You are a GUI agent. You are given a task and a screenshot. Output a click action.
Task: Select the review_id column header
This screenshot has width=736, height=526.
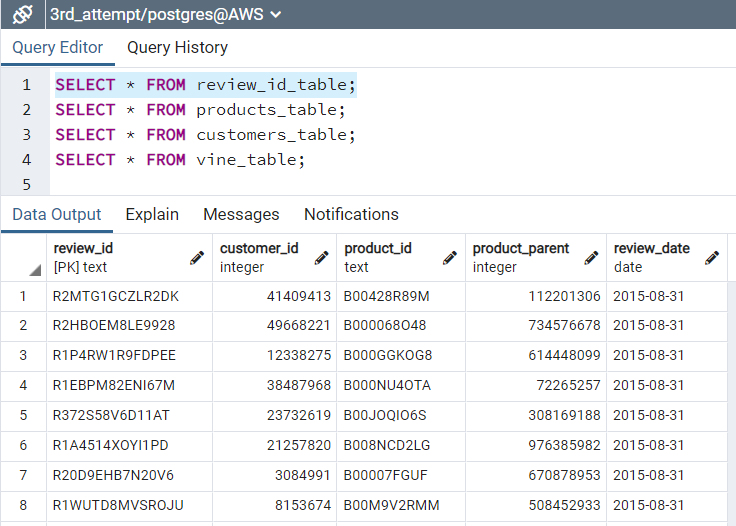pos(130,258)
